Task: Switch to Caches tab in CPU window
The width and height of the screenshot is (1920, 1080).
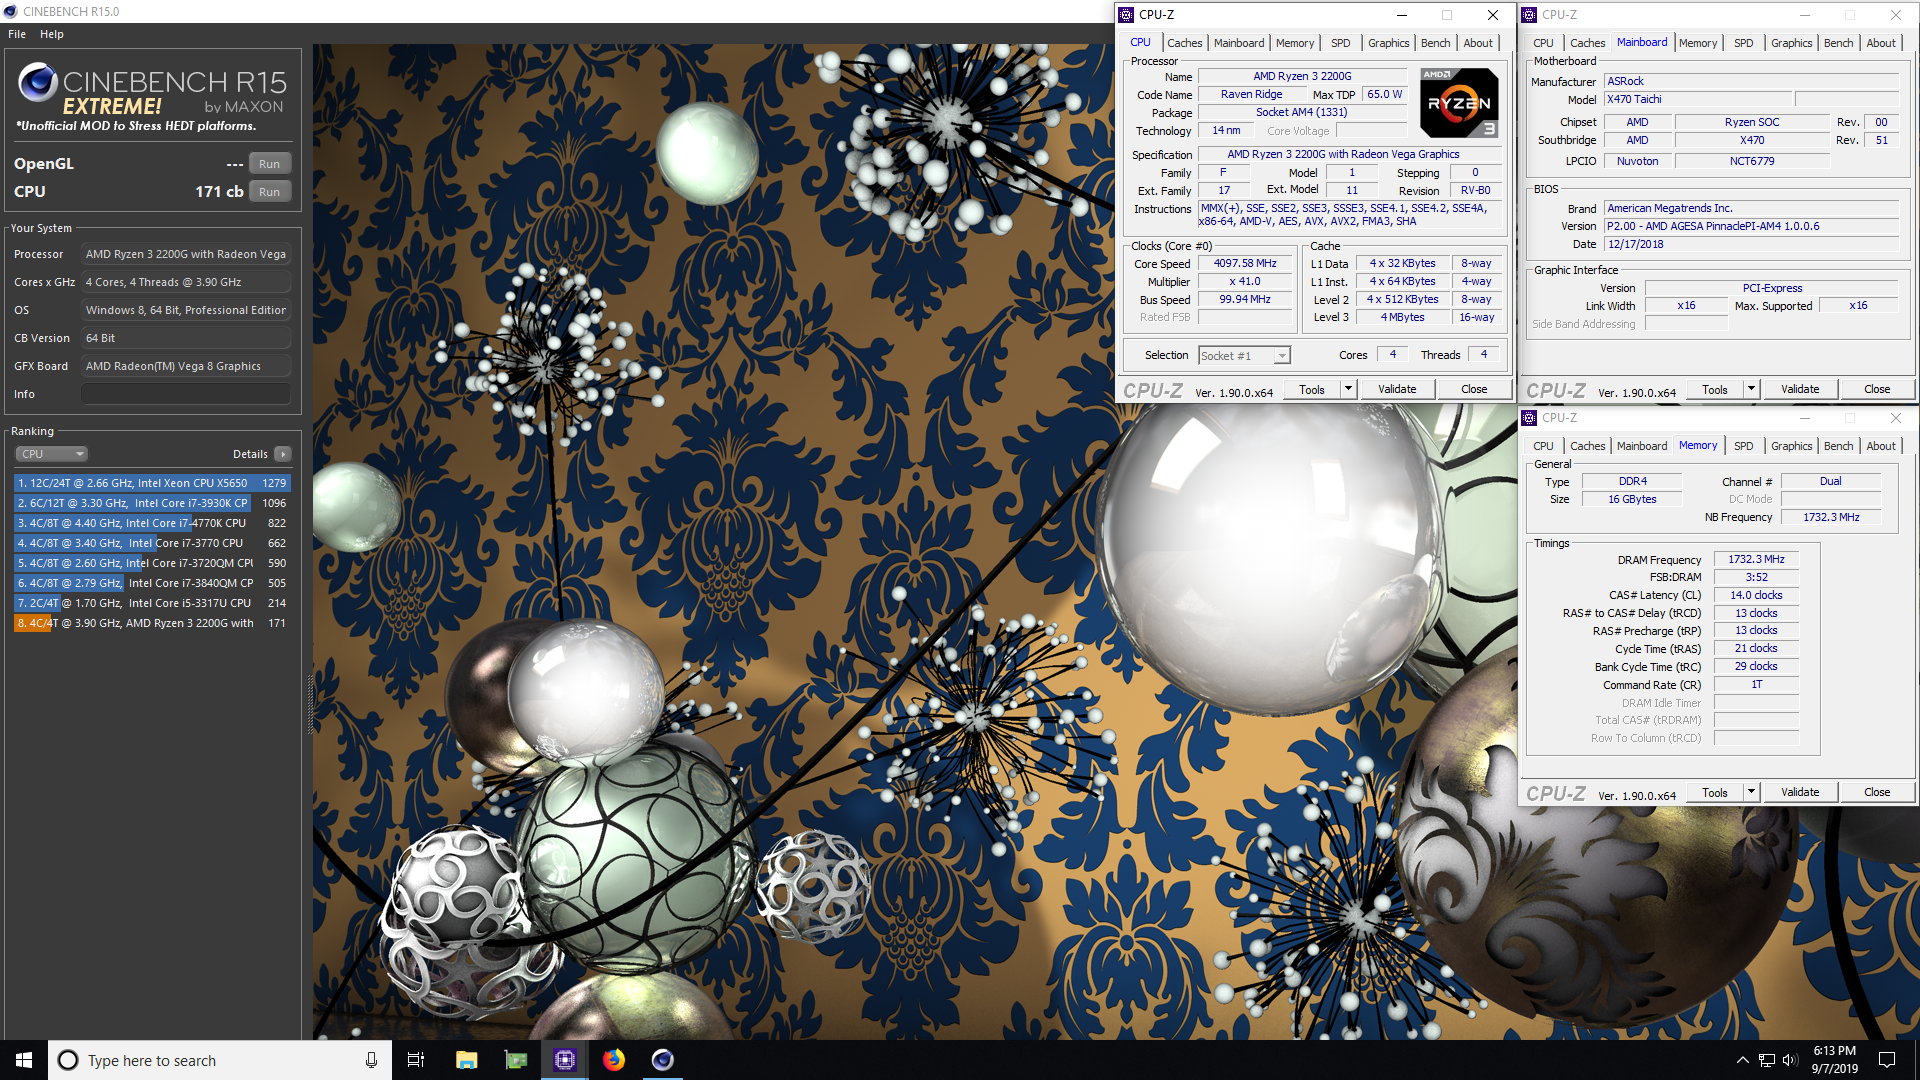Action: [1185, 43]
